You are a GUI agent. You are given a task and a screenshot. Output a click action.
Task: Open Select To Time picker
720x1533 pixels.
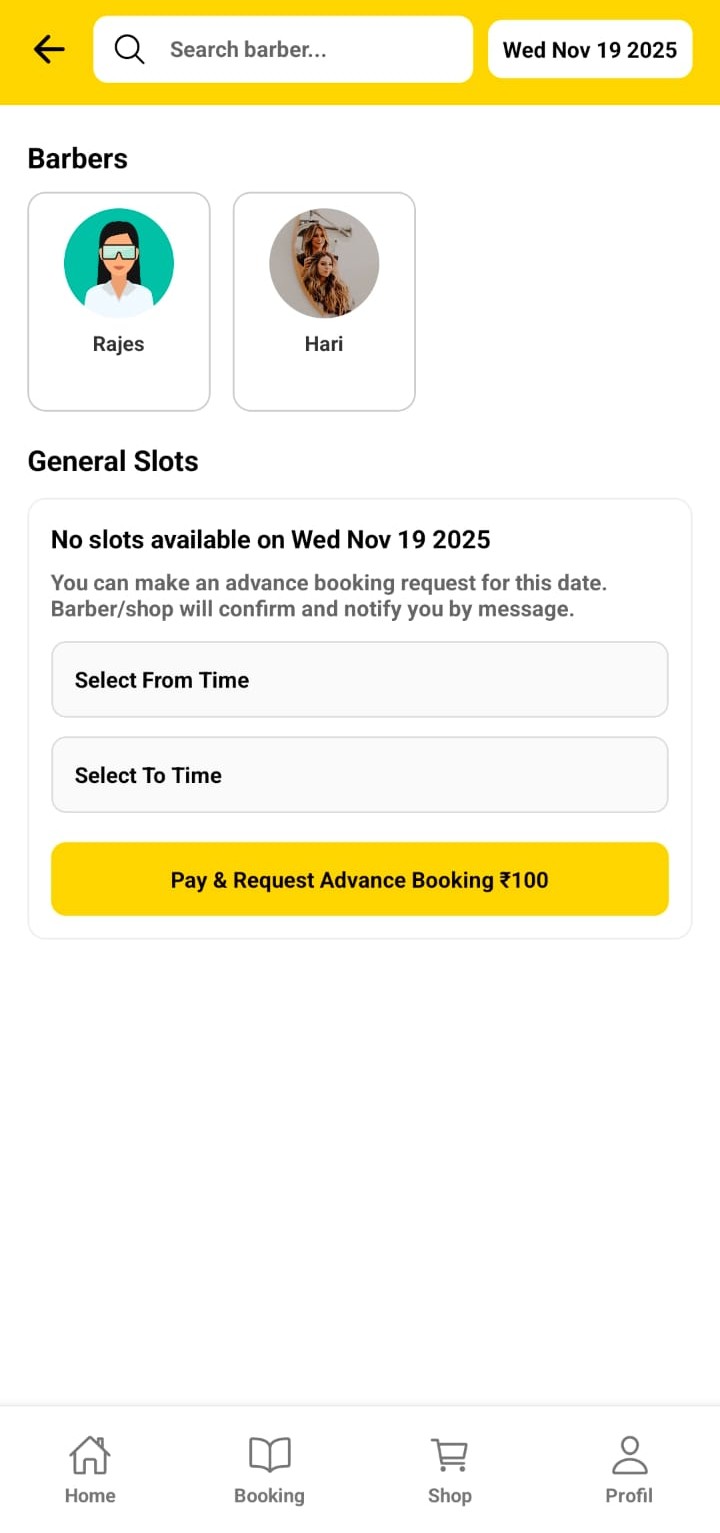pos(360,775)
